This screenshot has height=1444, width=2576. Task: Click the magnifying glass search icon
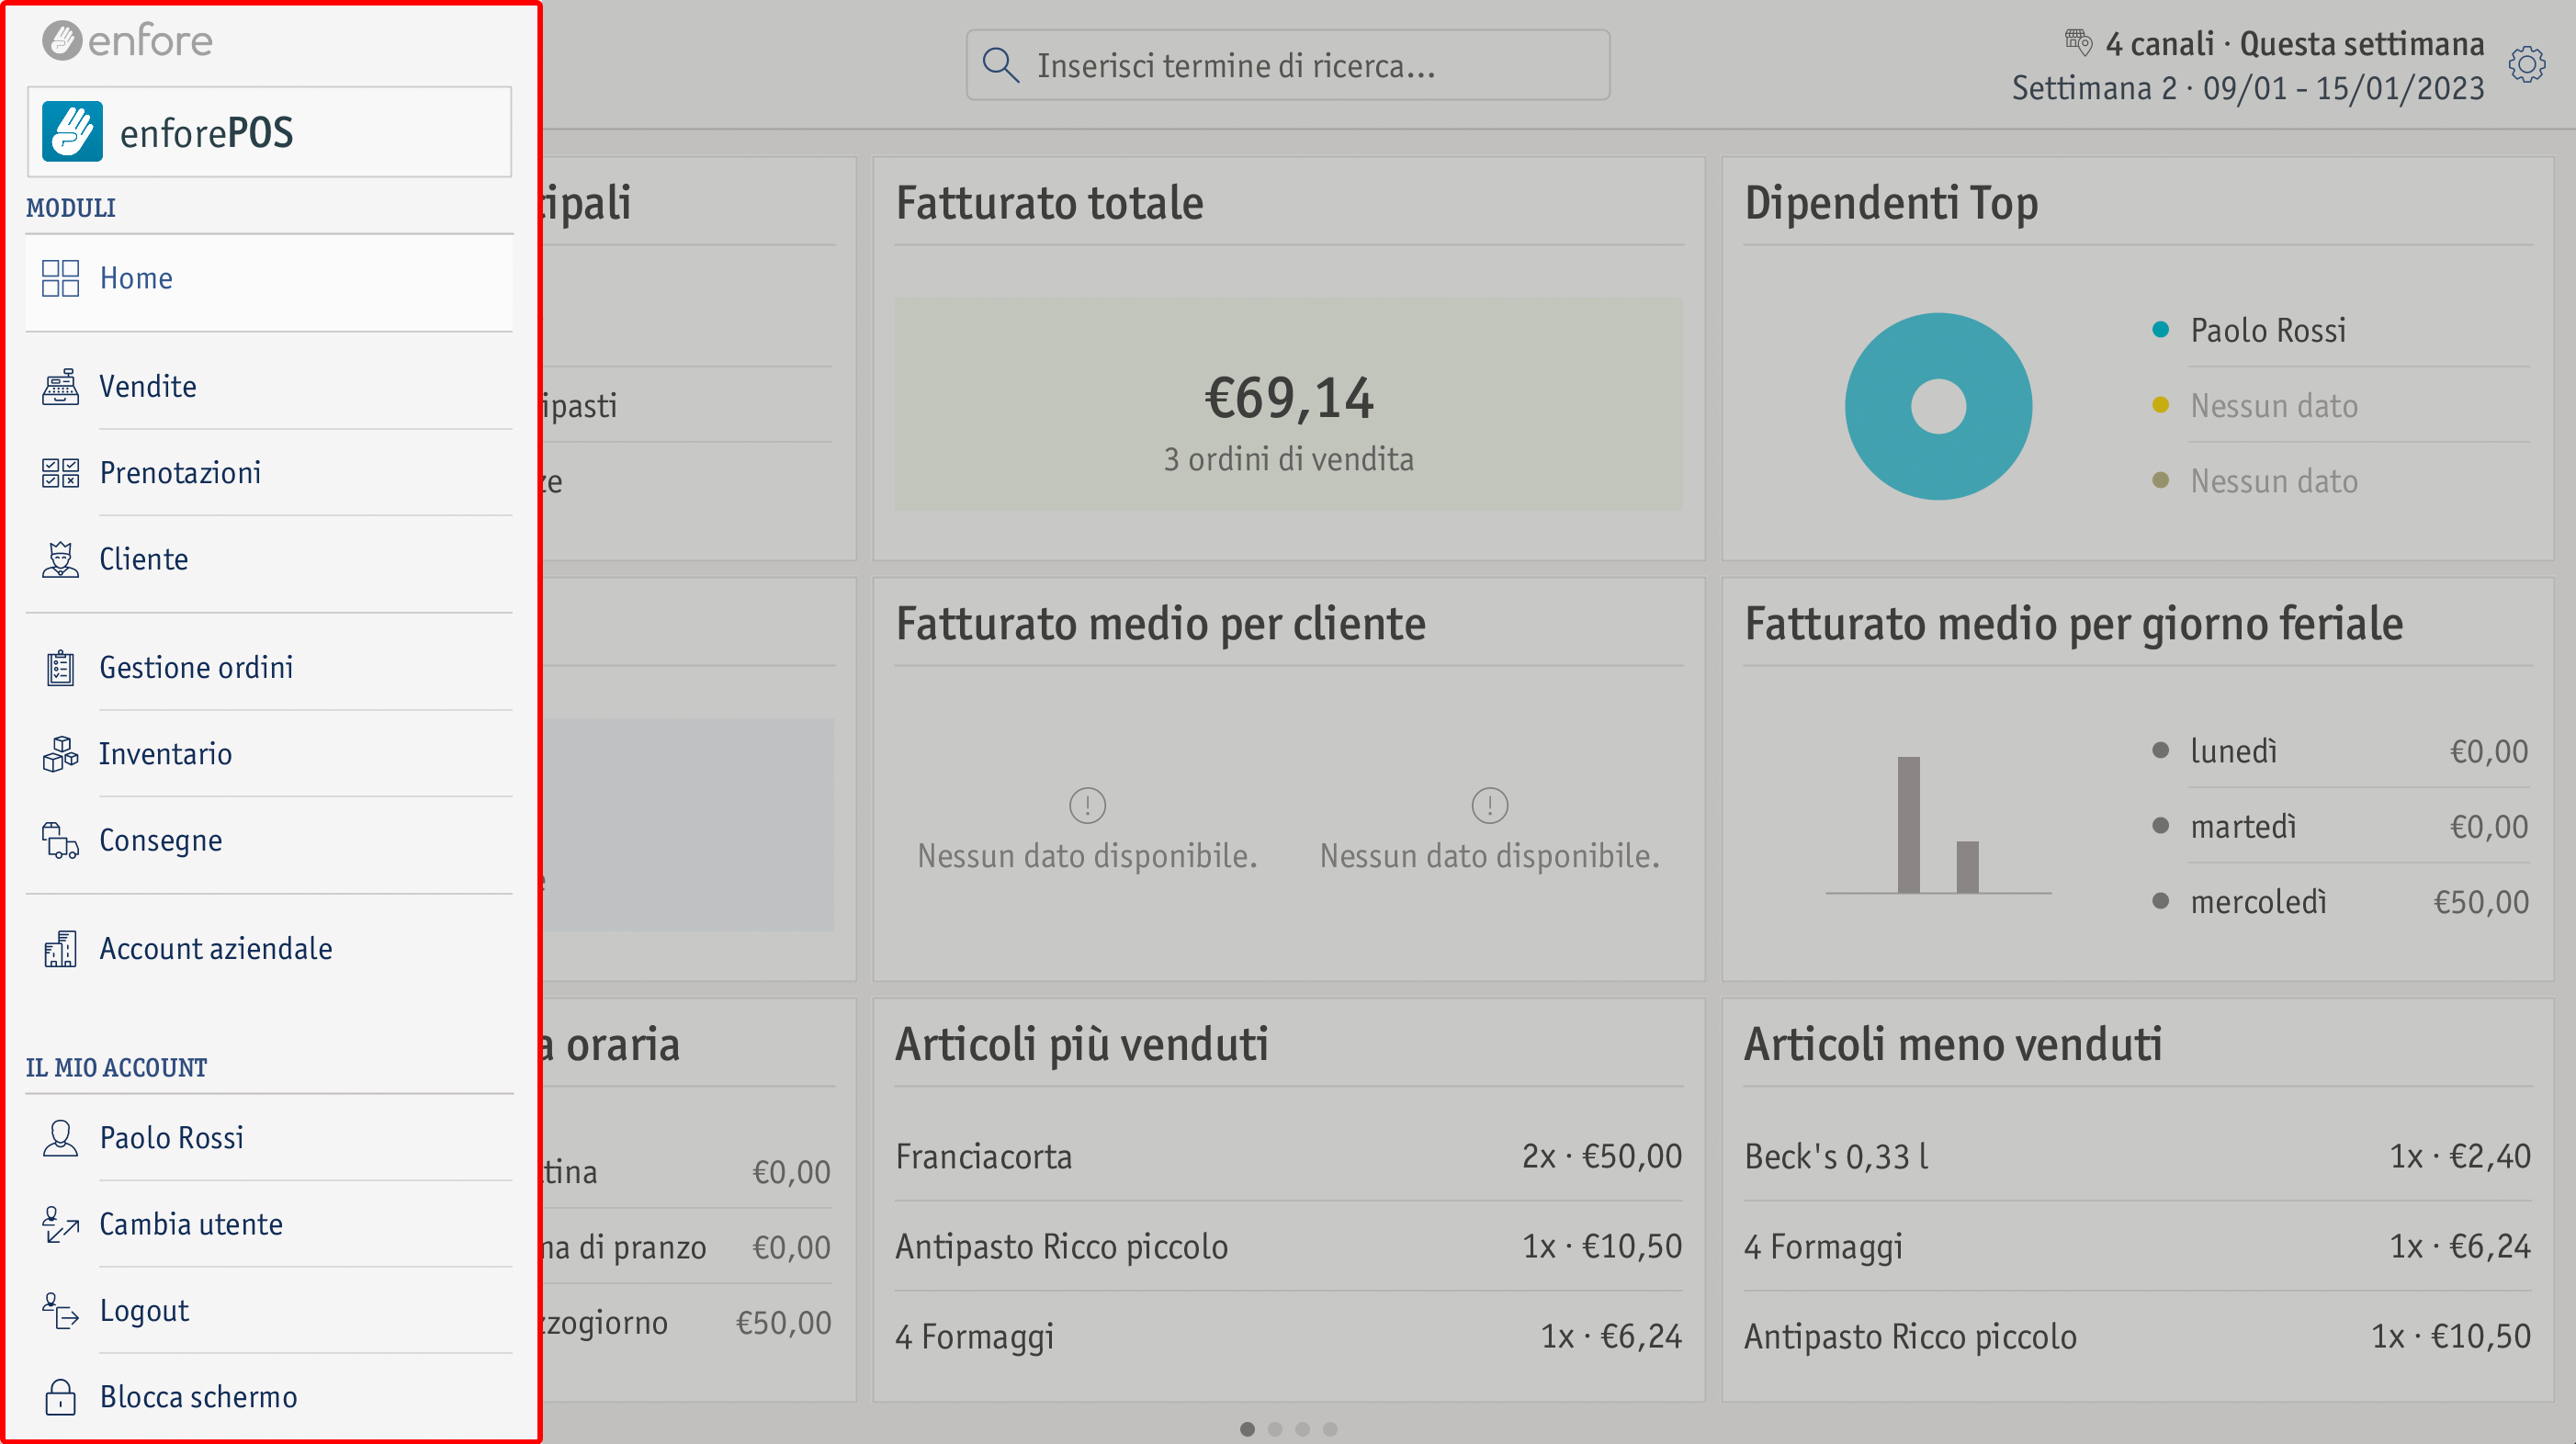click(x=1000, y=65)
